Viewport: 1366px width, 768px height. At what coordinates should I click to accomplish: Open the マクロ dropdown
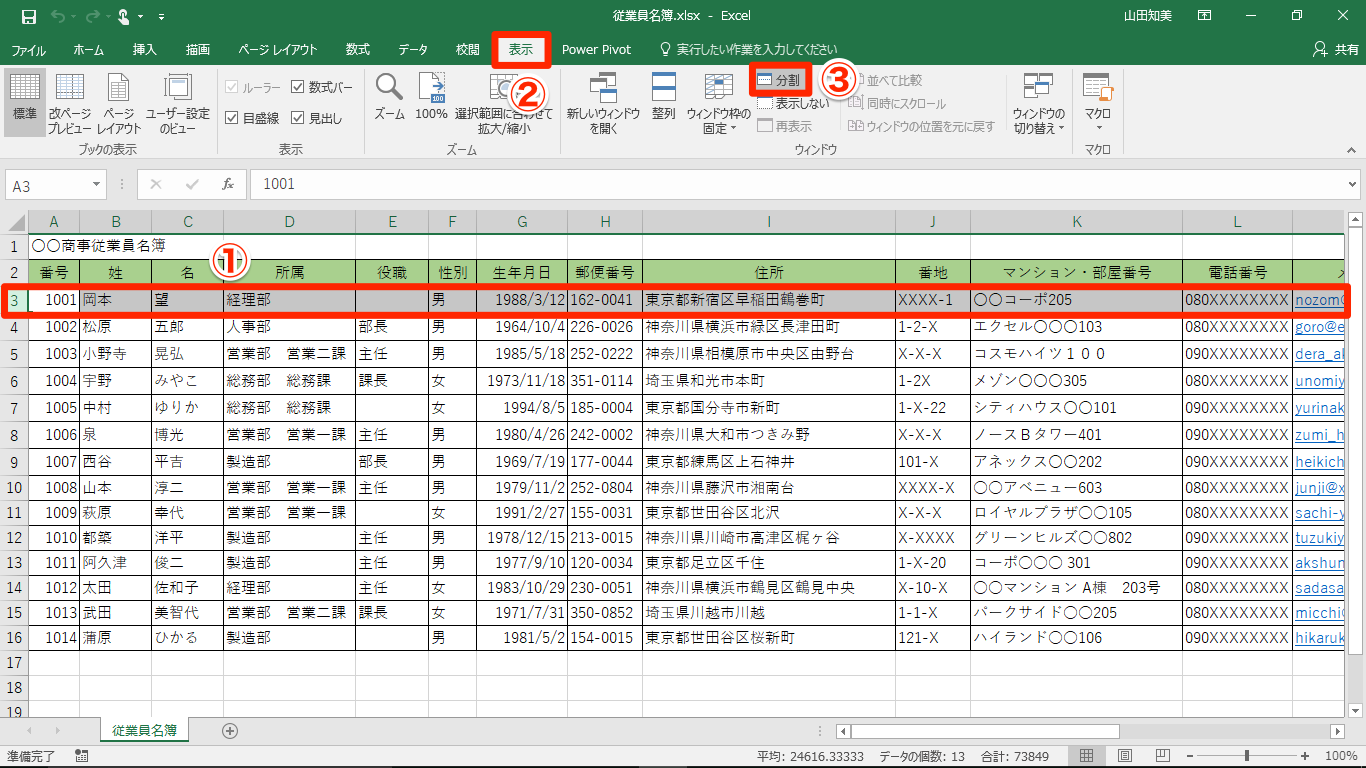(x=1098, y=103)
